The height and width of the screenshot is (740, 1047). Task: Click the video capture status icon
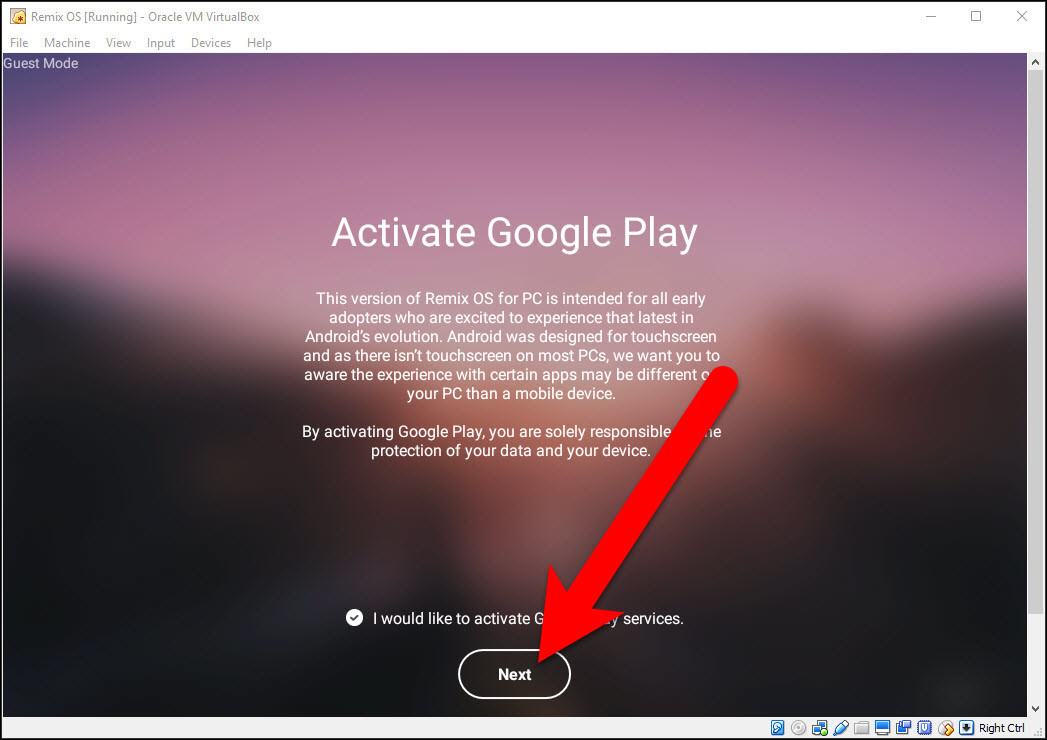904,728
